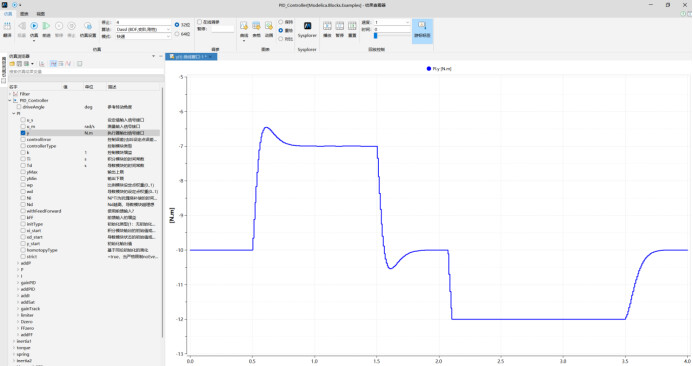693x366 pixels.
Task: Click the 动画 animation window icon
Action: point(269,26)
